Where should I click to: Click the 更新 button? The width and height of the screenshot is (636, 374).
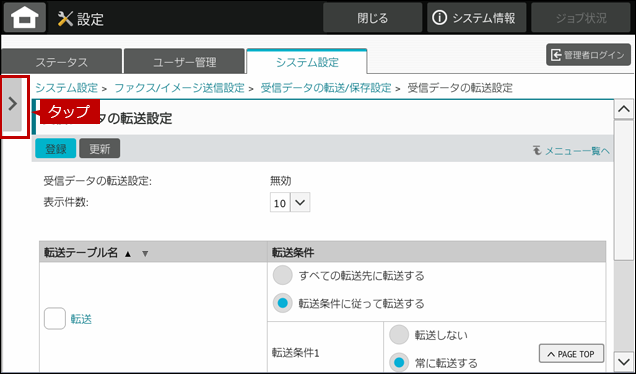click(x=100, y=148)
